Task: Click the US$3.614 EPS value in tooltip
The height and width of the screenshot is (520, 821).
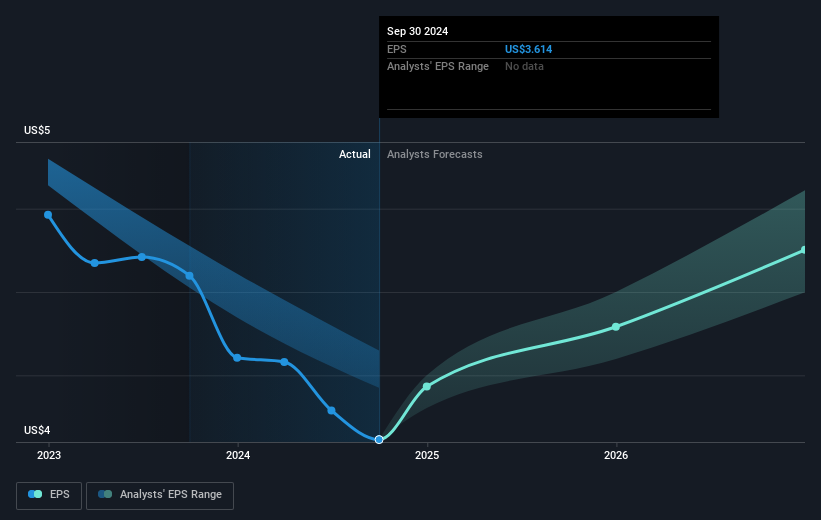Action: point(528,49)
